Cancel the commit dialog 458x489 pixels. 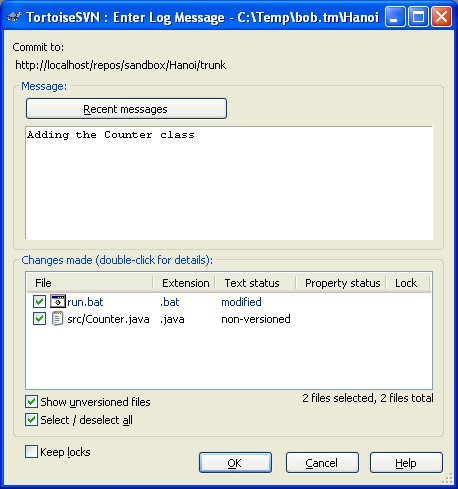click(322, 463)
